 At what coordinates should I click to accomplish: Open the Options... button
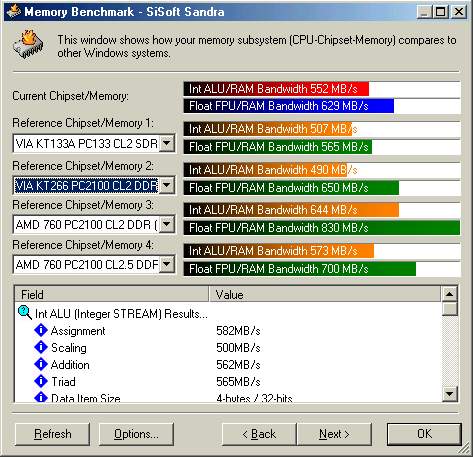tap(136, 434)
